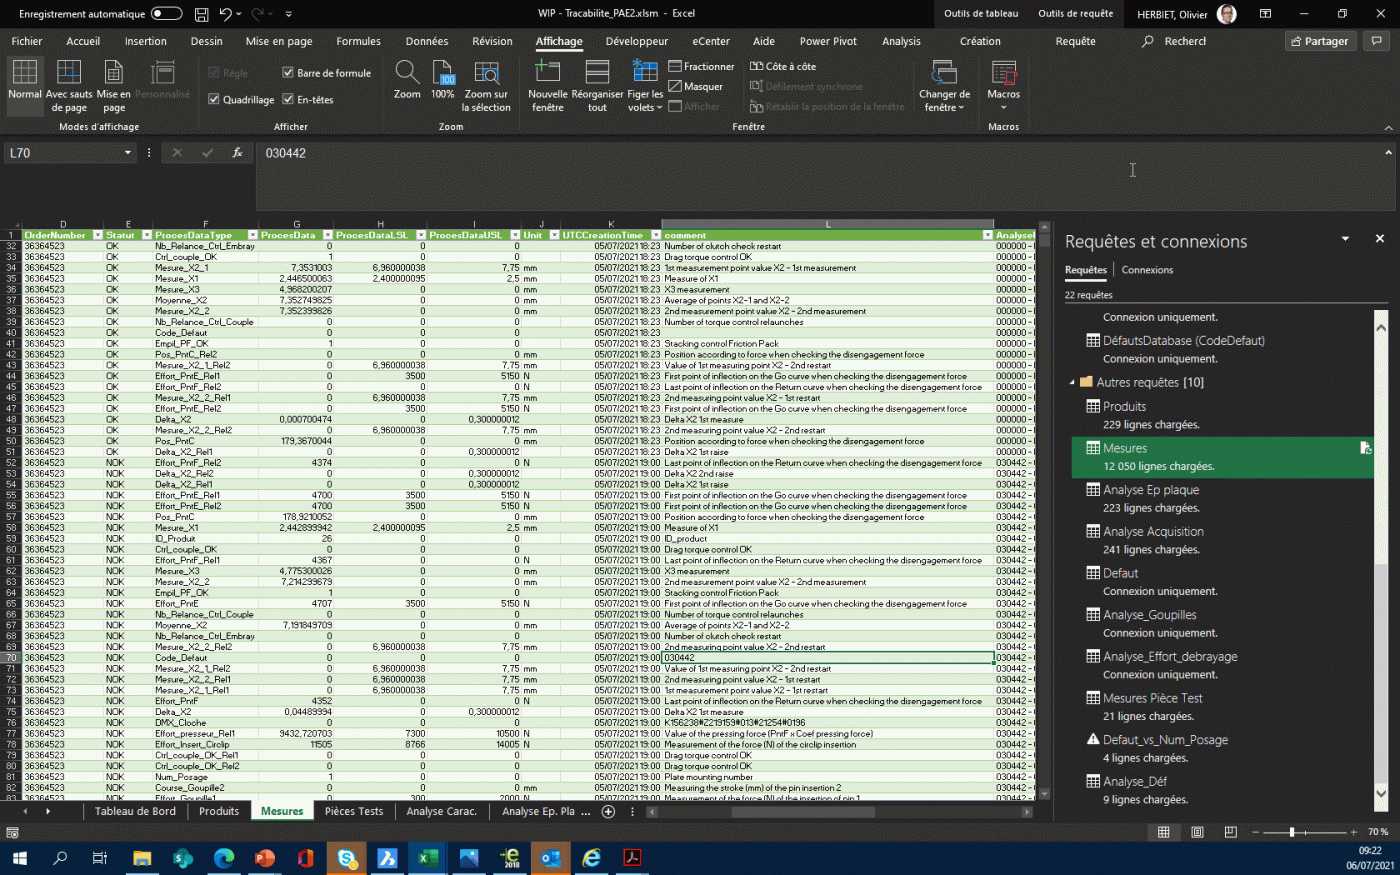Open Excel from the Windows taskbar
The height and width of the screenshot is (875, 1400).
tap(428, 858)
